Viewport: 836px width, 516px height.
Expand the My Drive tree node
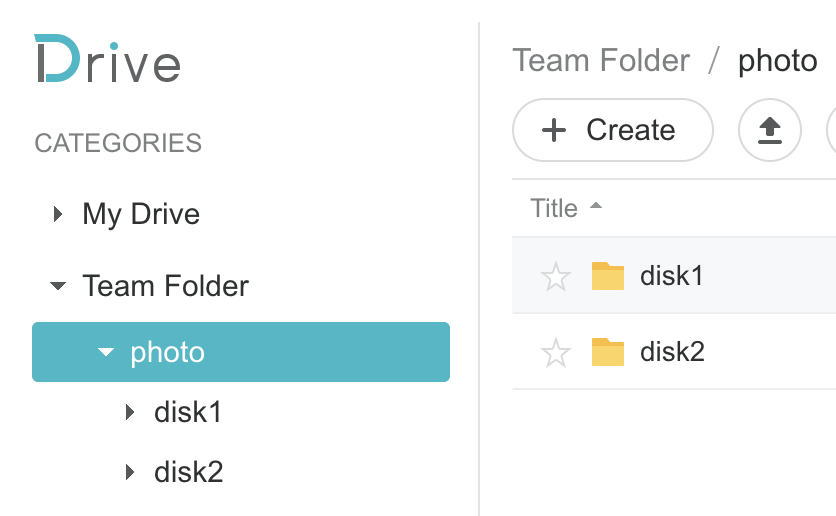pos(58,214)
